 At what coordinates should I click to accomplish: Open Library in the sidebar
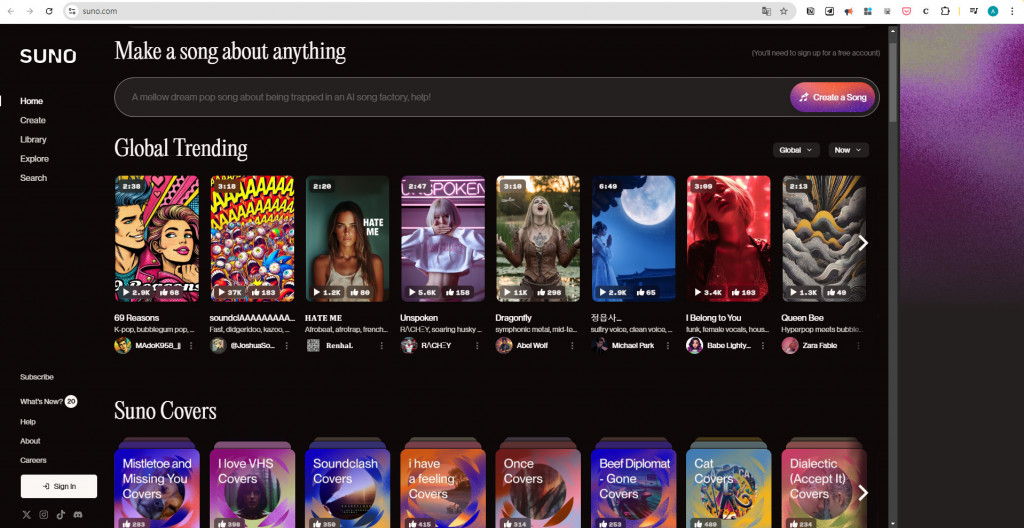33,139
